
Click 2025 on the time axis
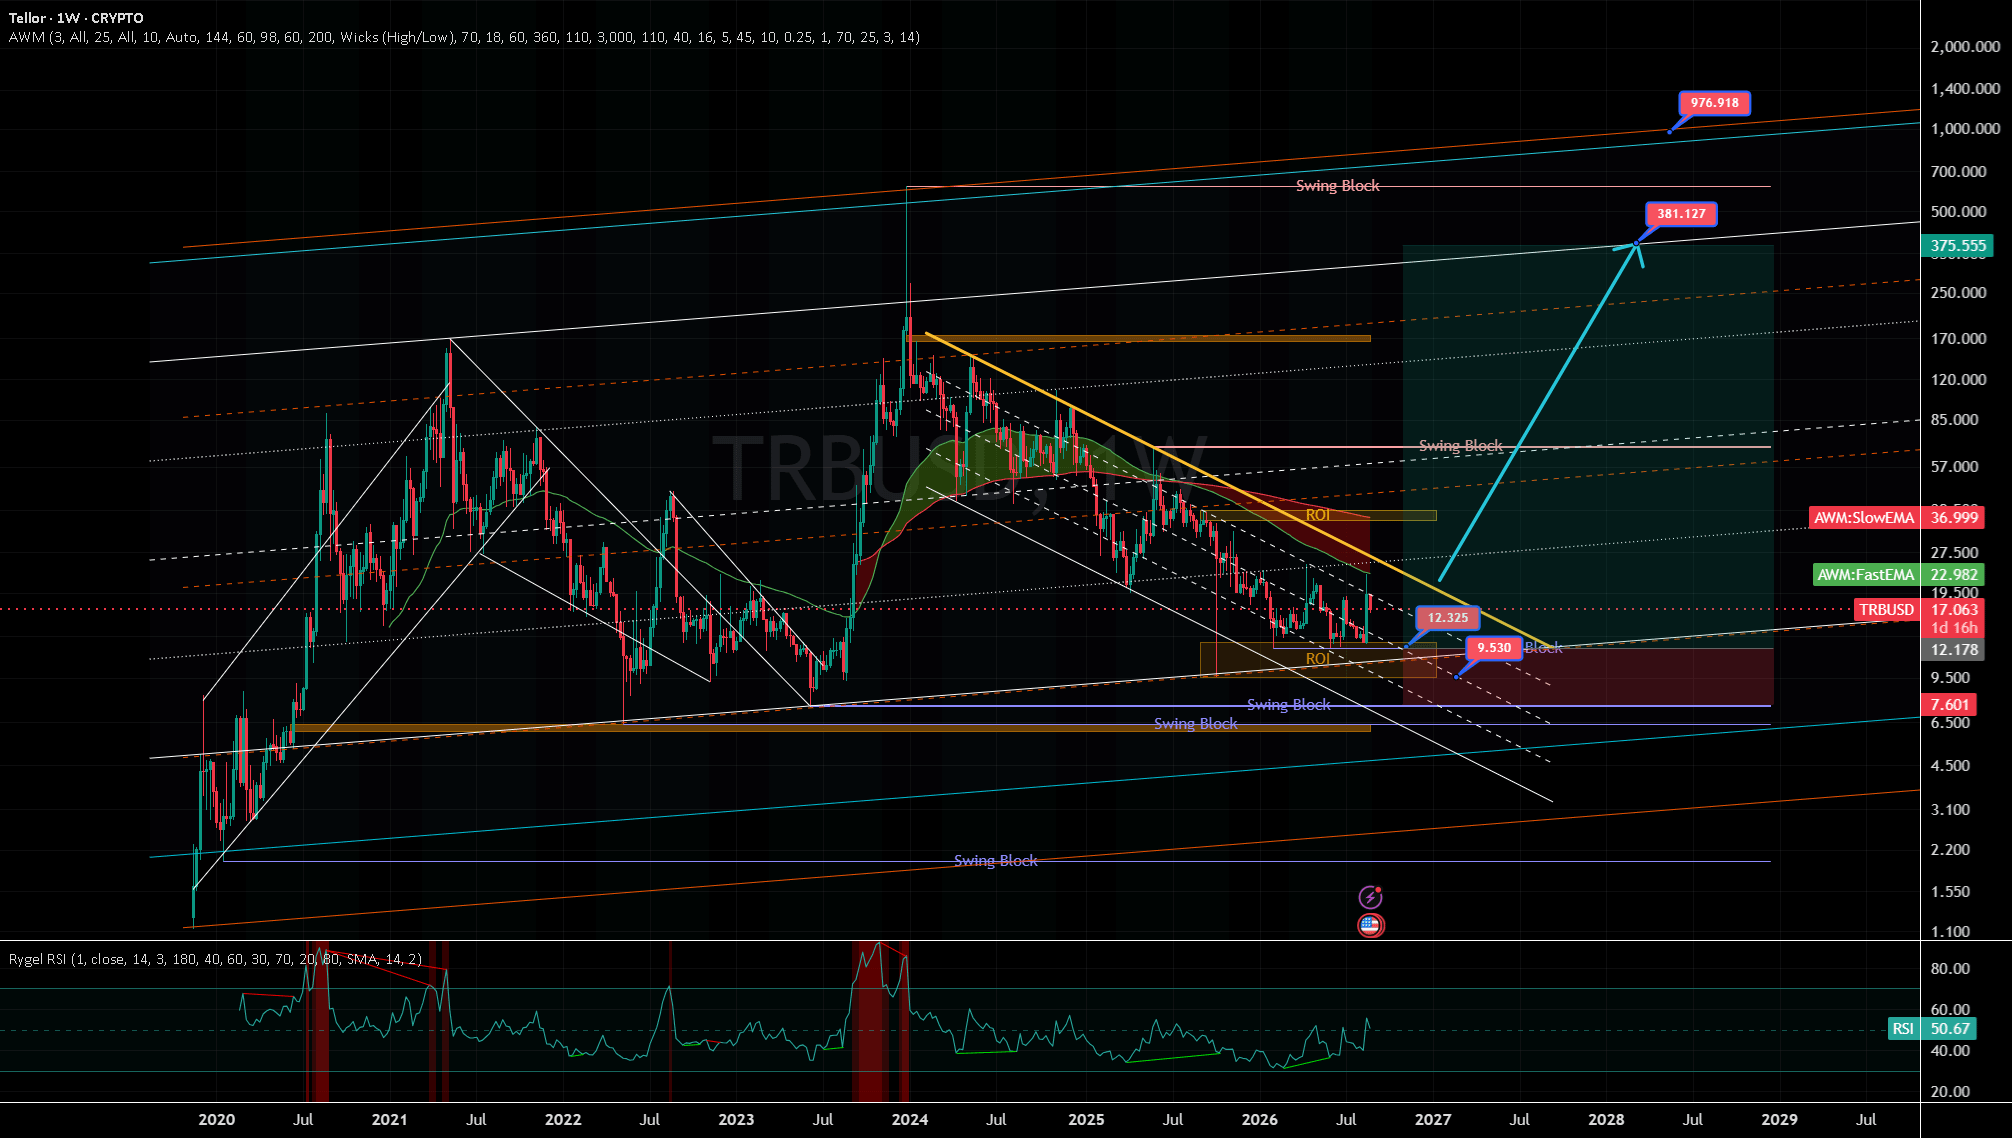[1086, 1120]
